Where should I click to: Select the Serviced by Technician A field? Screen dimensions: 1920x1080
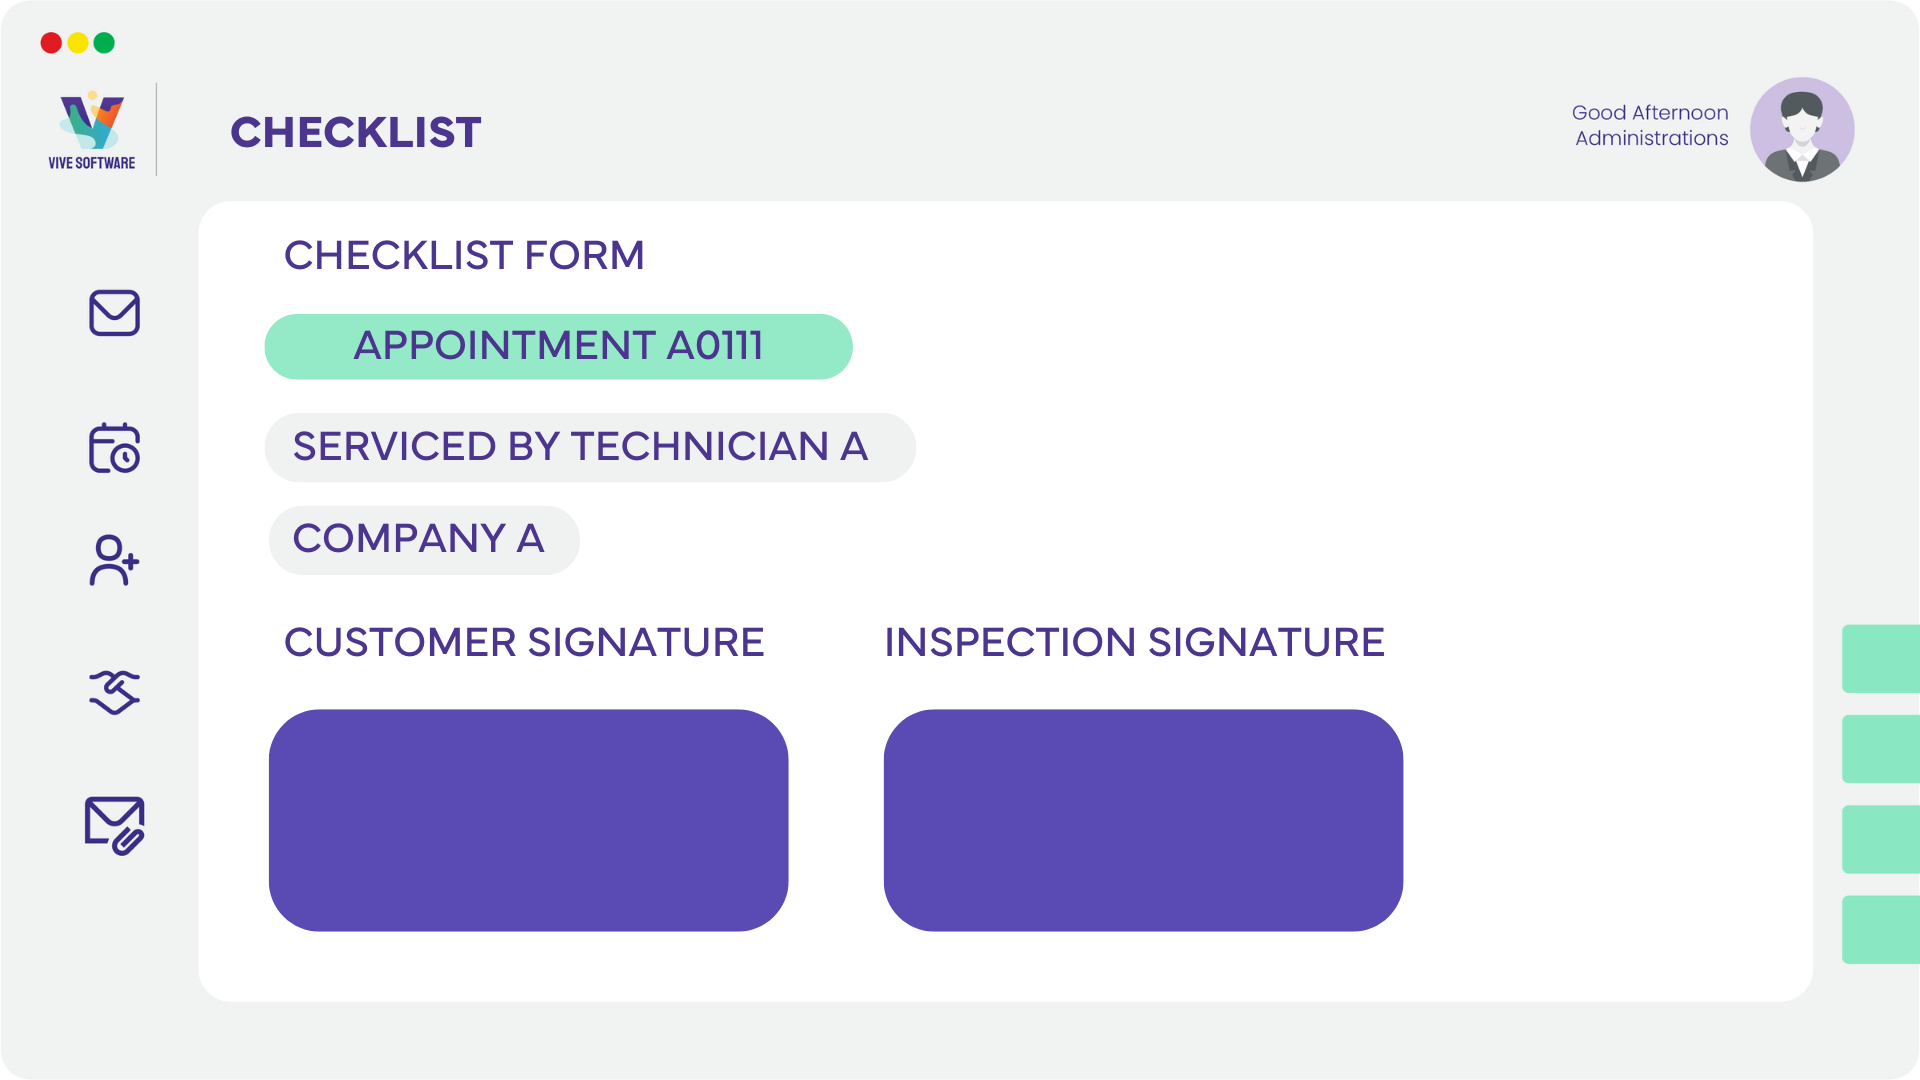click(x=590, y=447)
